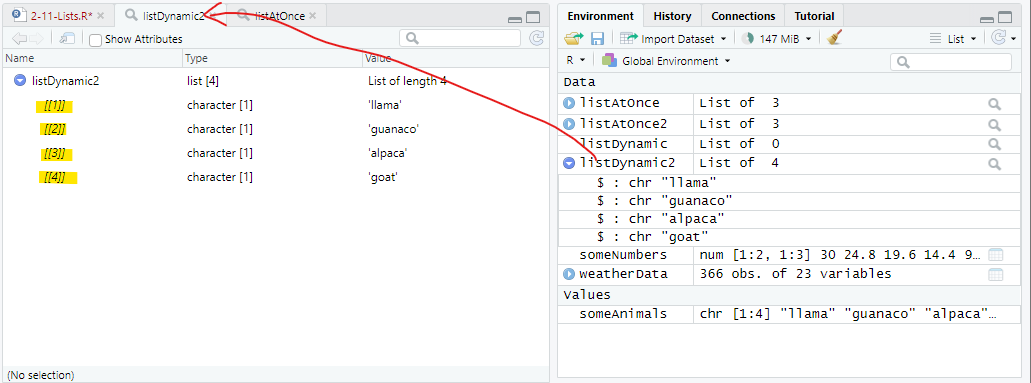1031x383 pixels.
Task: Click refresh icon in object viewer toolbar
Action: point(537,39)
